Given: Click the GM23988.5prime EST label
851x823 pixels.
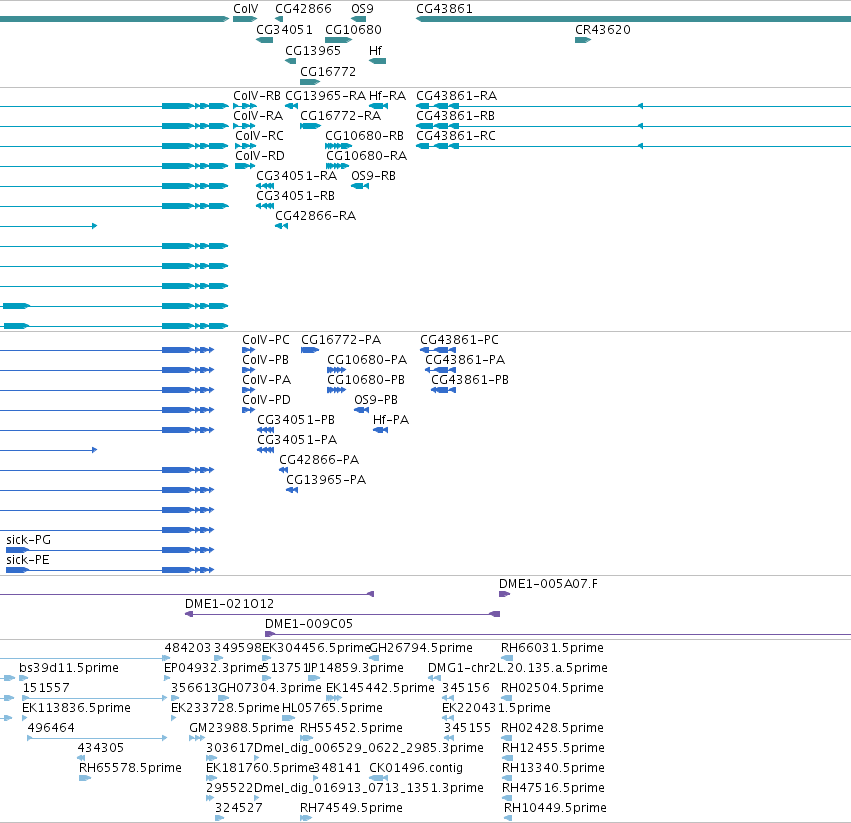Looking at the screenshot, I should click(x=242, y=727).
